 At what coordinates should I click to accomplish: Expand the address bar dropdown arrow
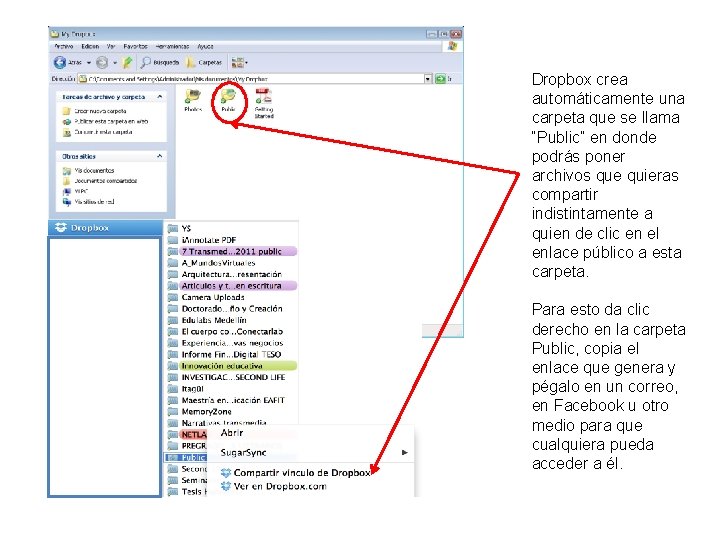tap(428, 79)
